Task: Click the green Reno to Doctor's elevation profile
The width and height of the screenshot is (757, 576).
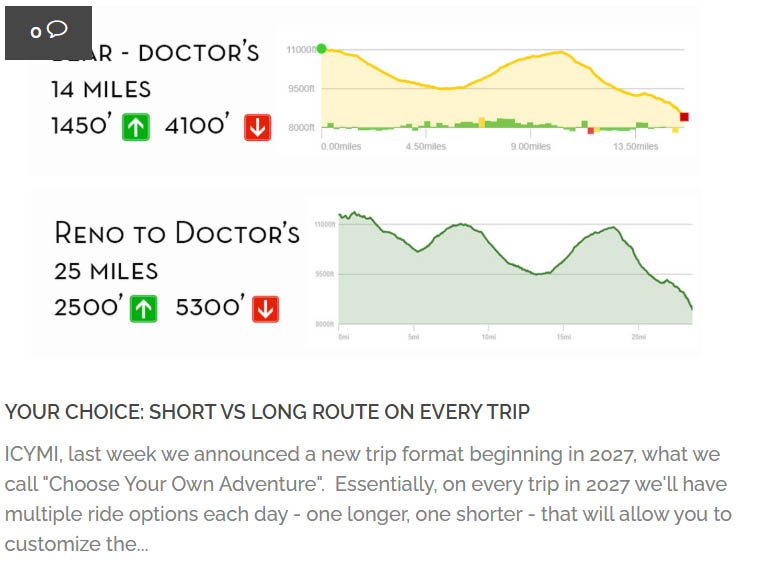Action: (504, 275)
